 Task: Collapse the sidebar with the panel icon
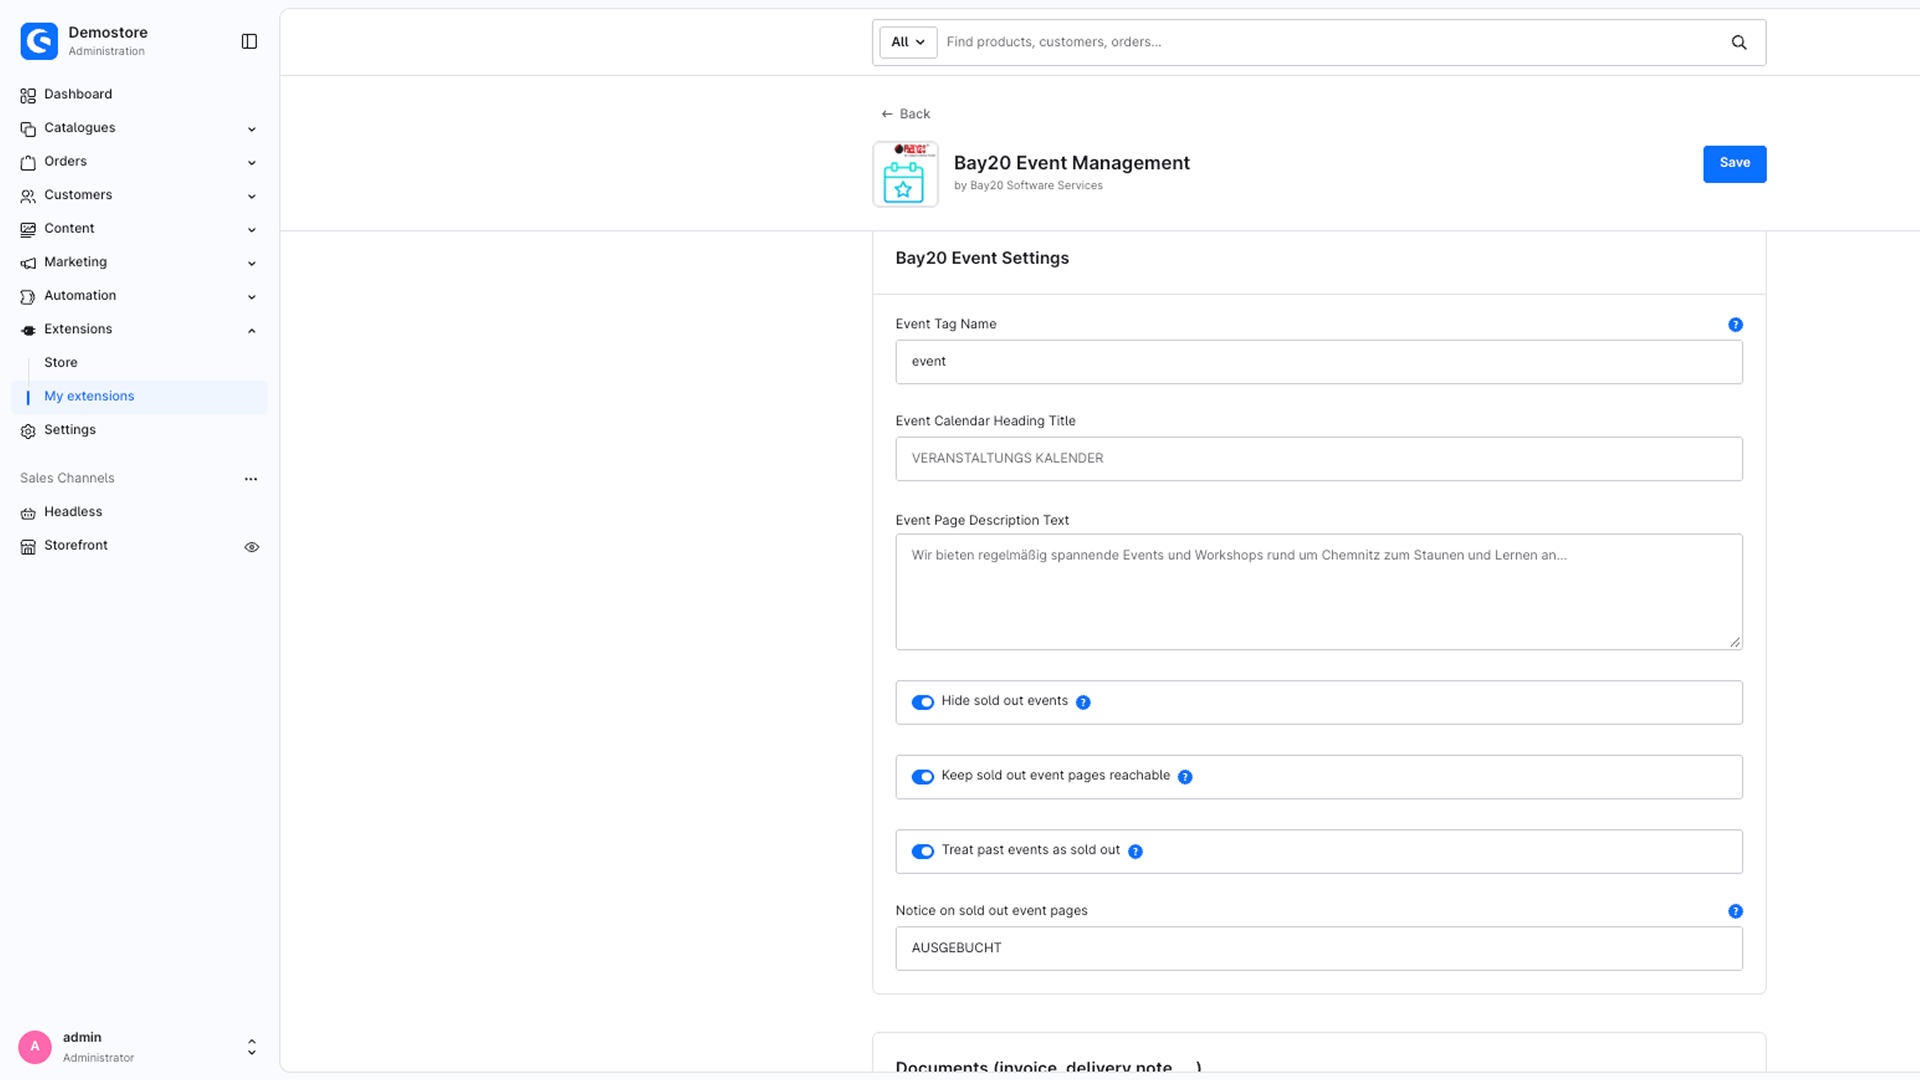coord(250,41)
